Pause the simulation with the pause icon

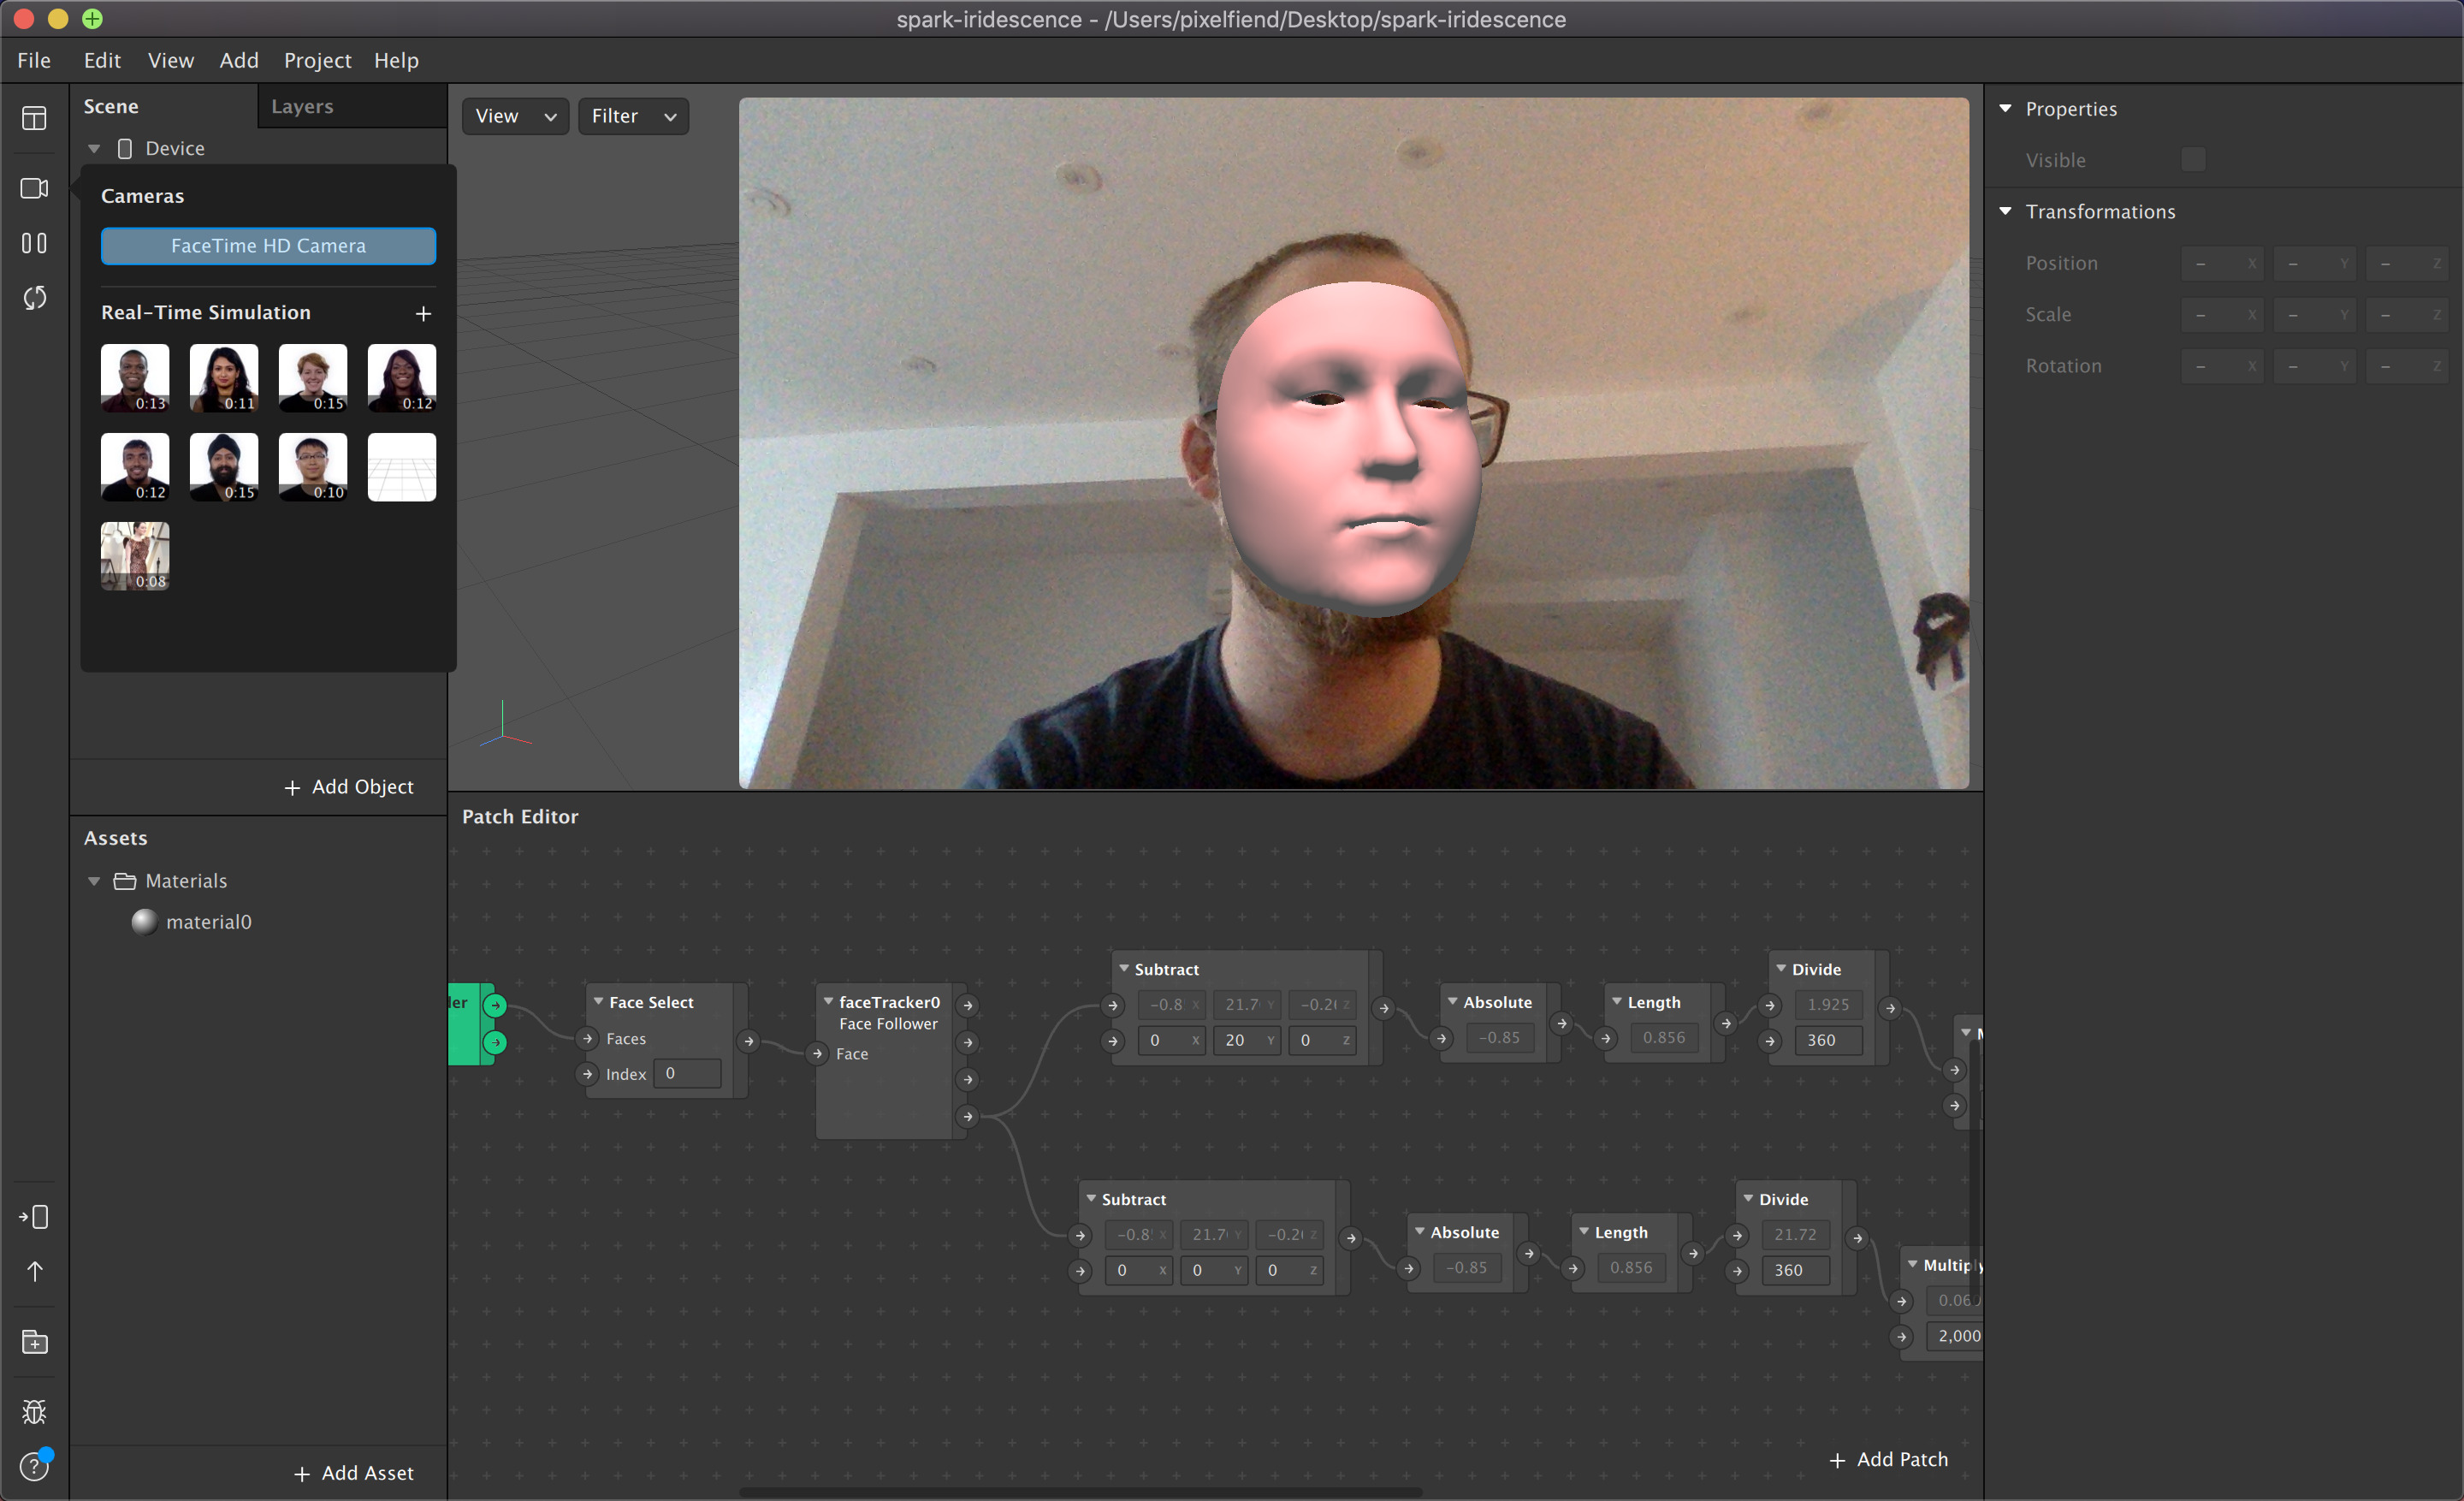tap(34, 243)
